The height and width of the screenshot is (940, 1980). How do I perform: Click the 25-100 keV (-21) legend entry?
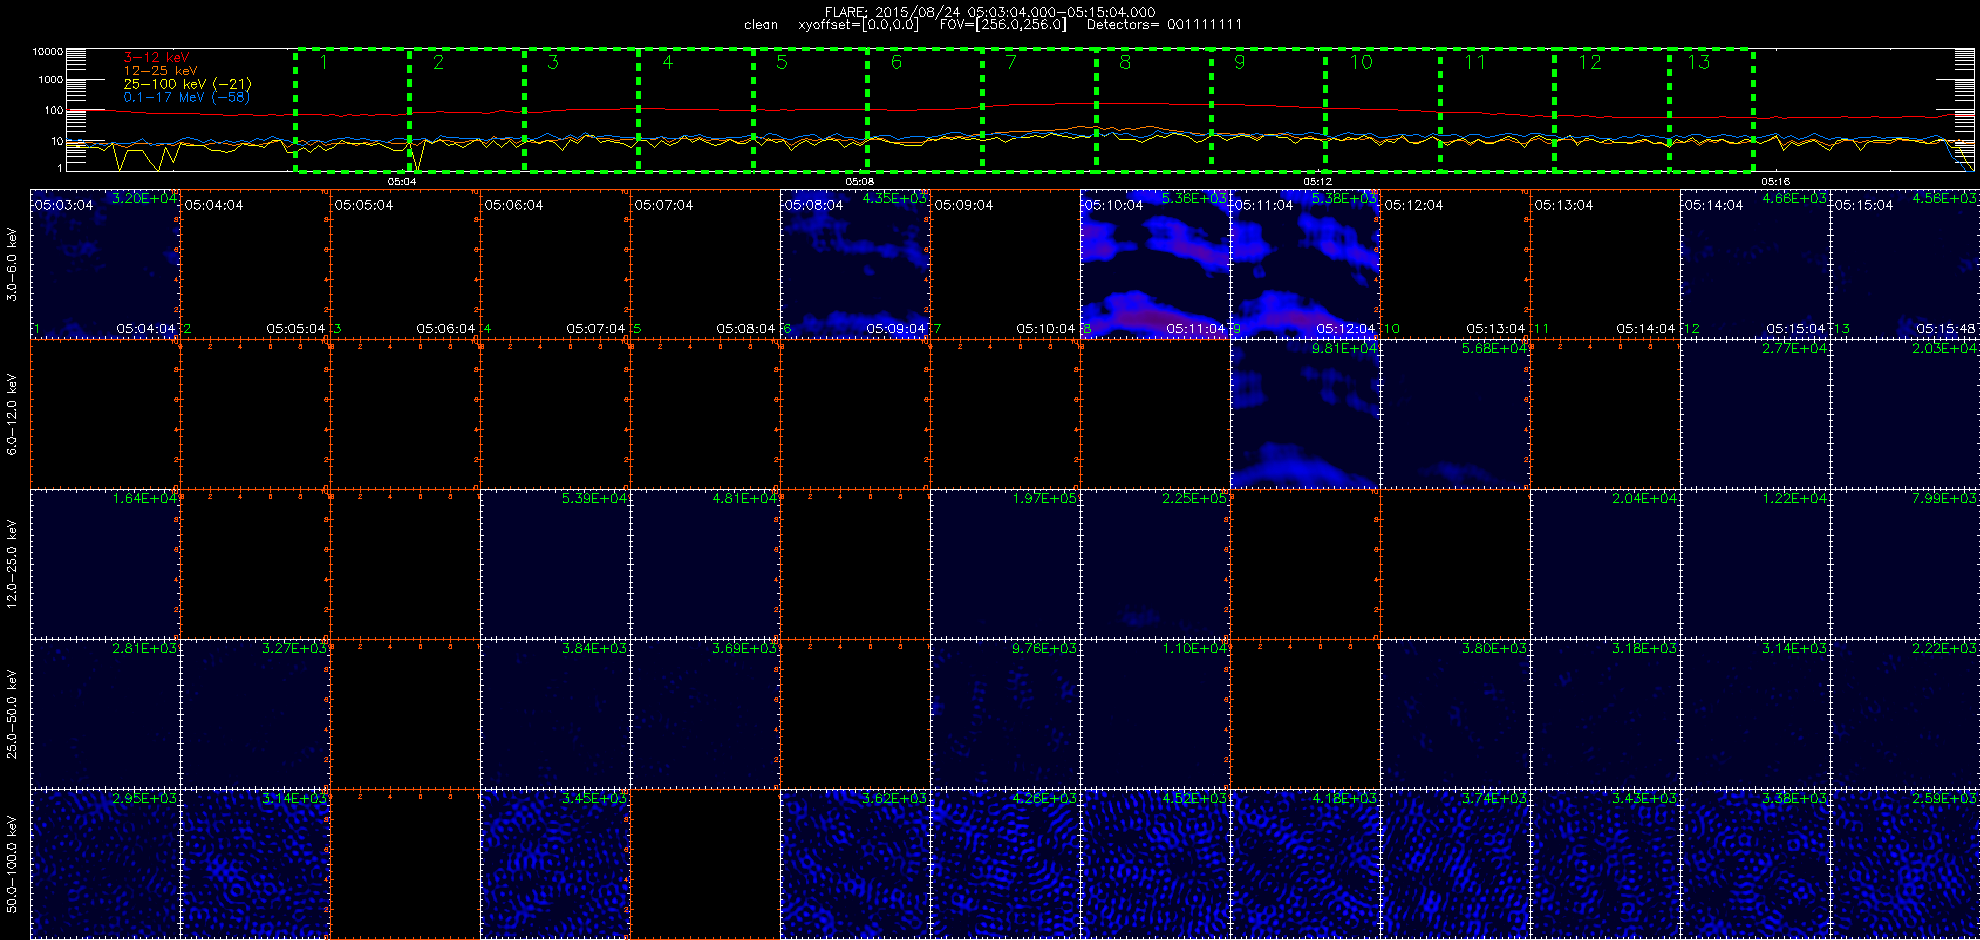[x=187, y=84]
